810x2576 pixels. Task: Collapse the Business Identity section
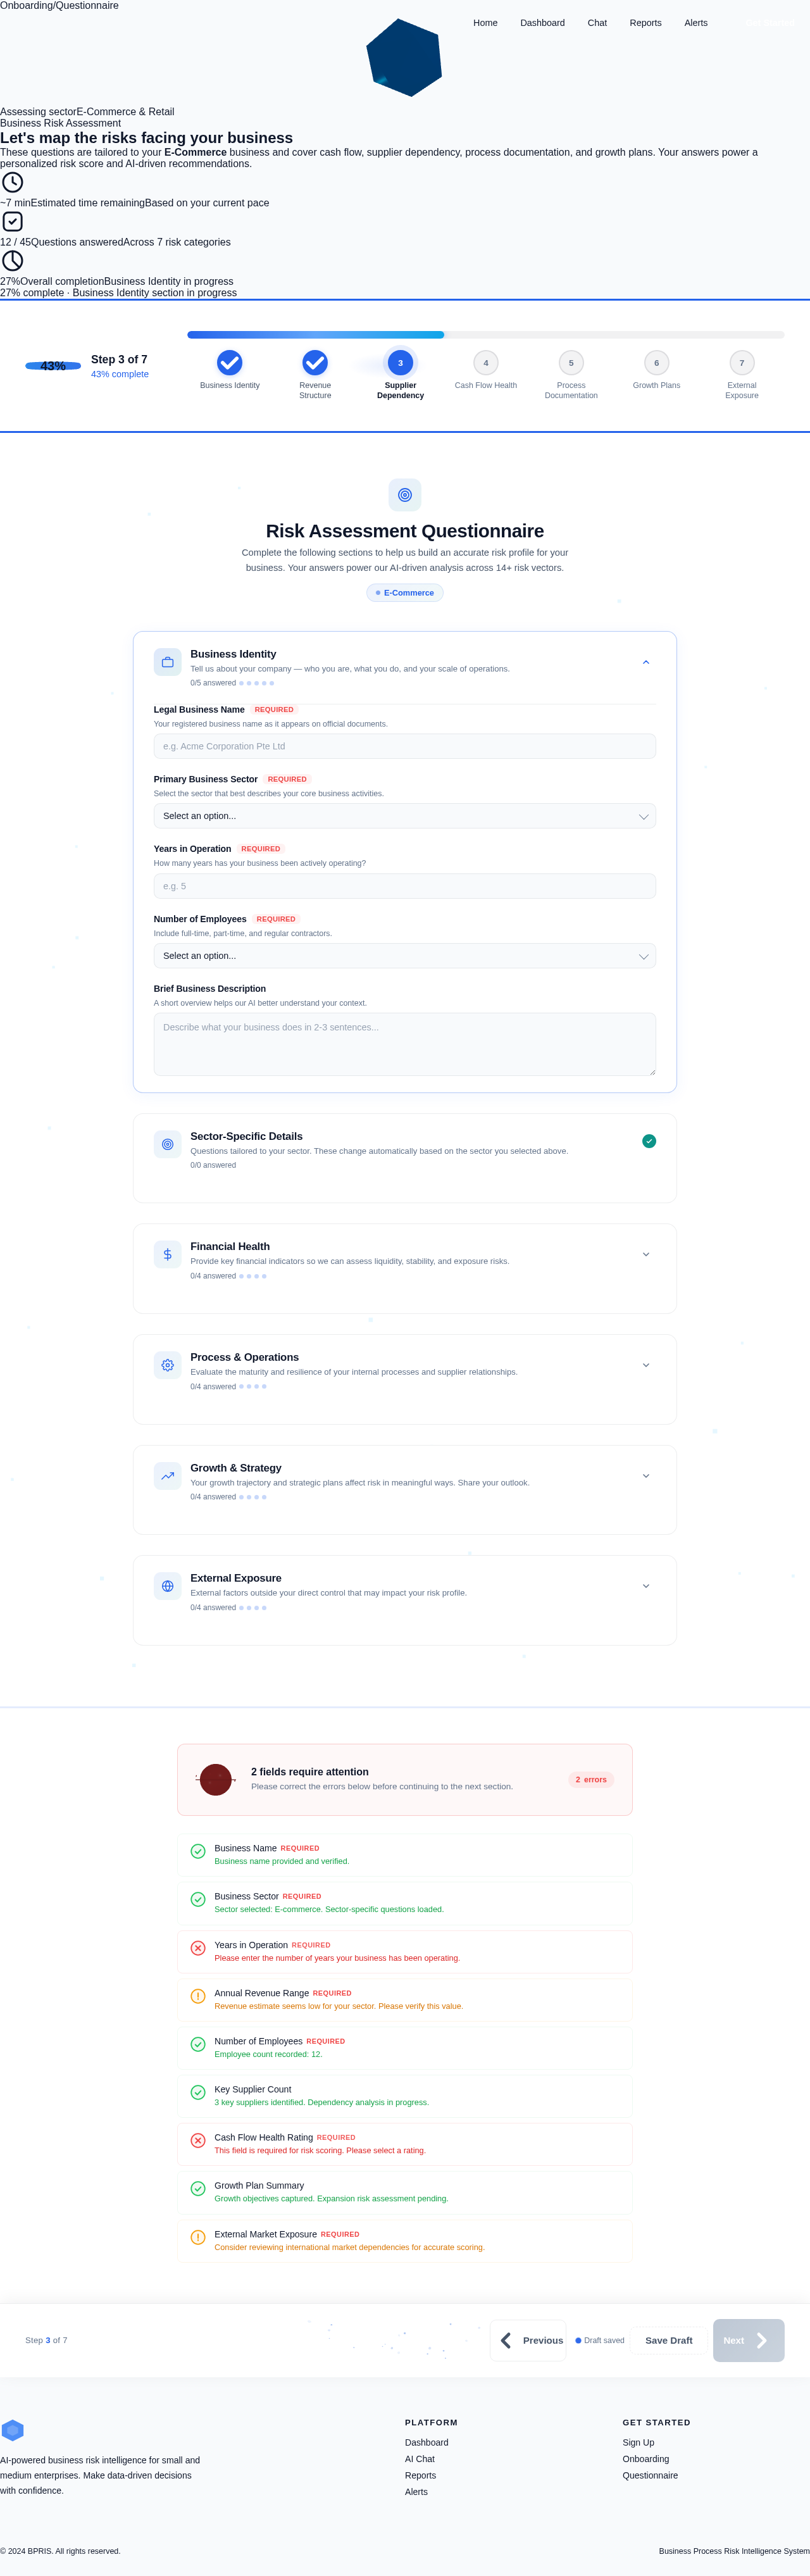click(646, 662)
